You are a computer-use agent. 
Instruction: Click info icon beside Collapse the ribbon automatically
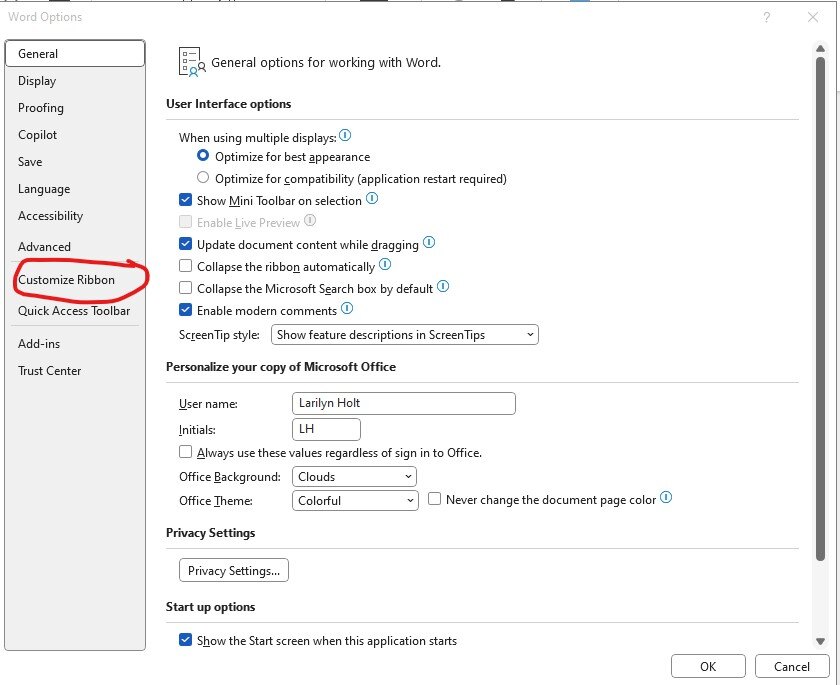[385, 265]
